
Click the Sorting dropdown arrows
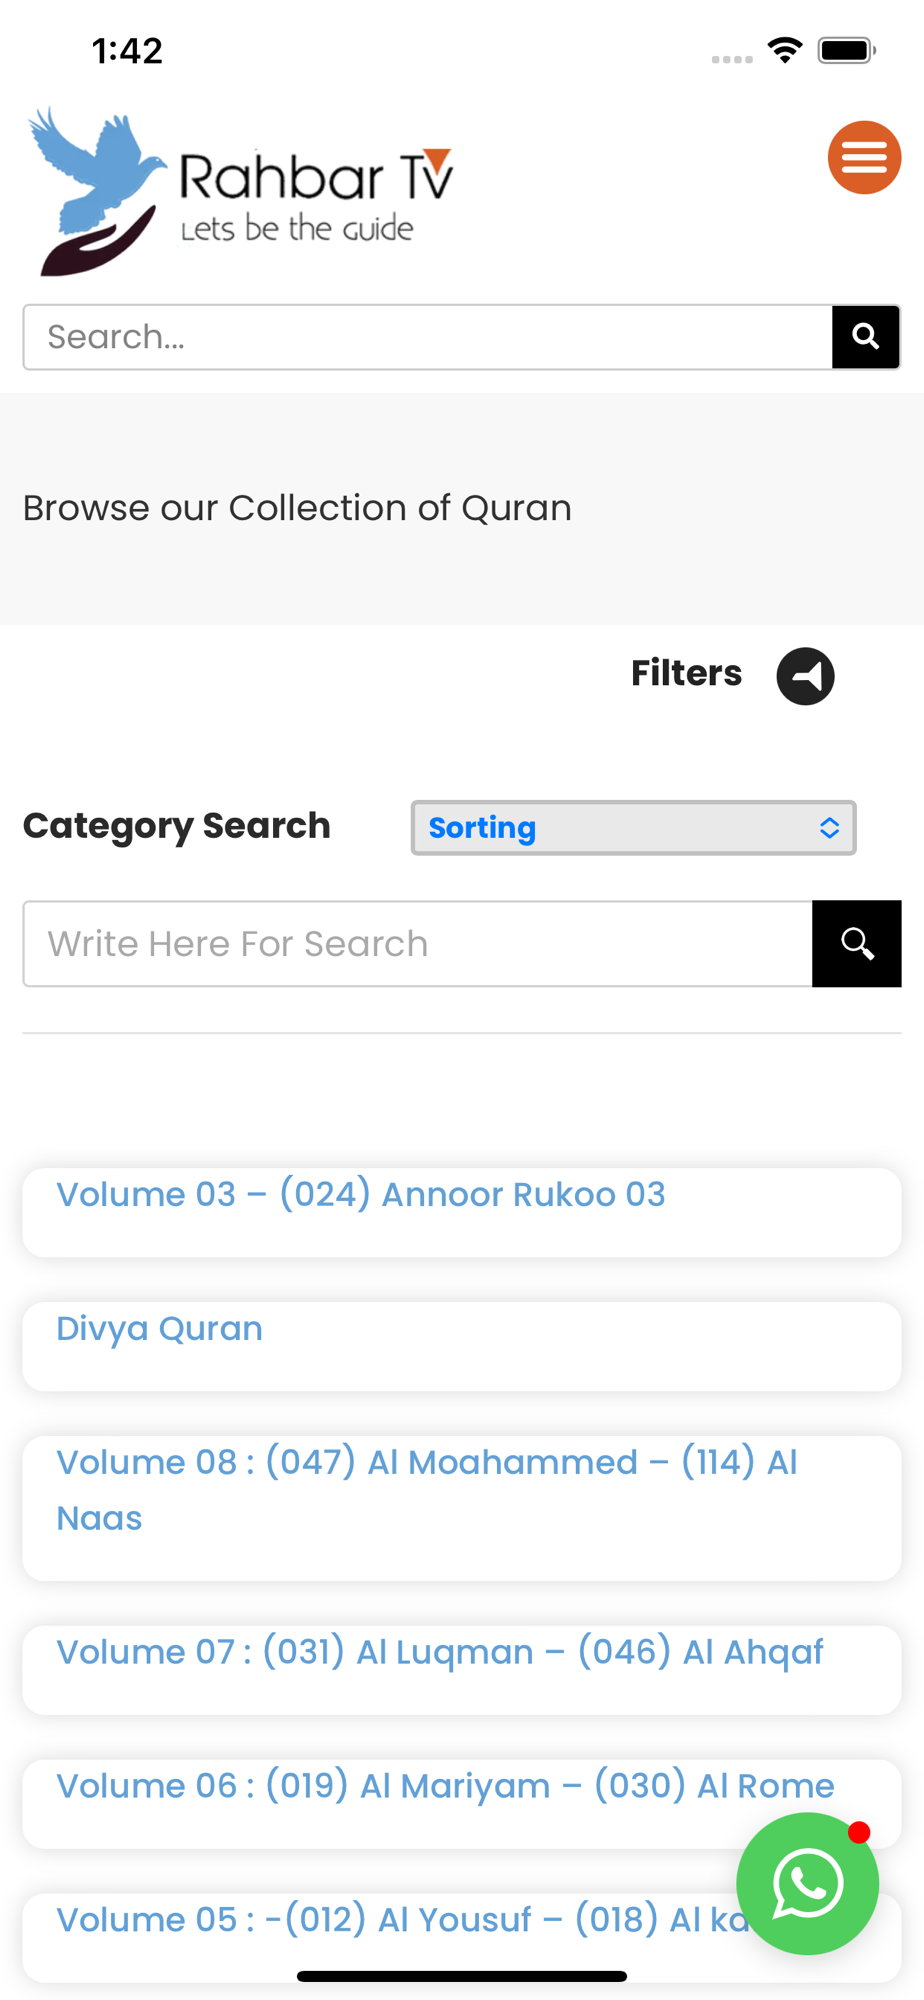pyautogui.click(x=829, y=828)
